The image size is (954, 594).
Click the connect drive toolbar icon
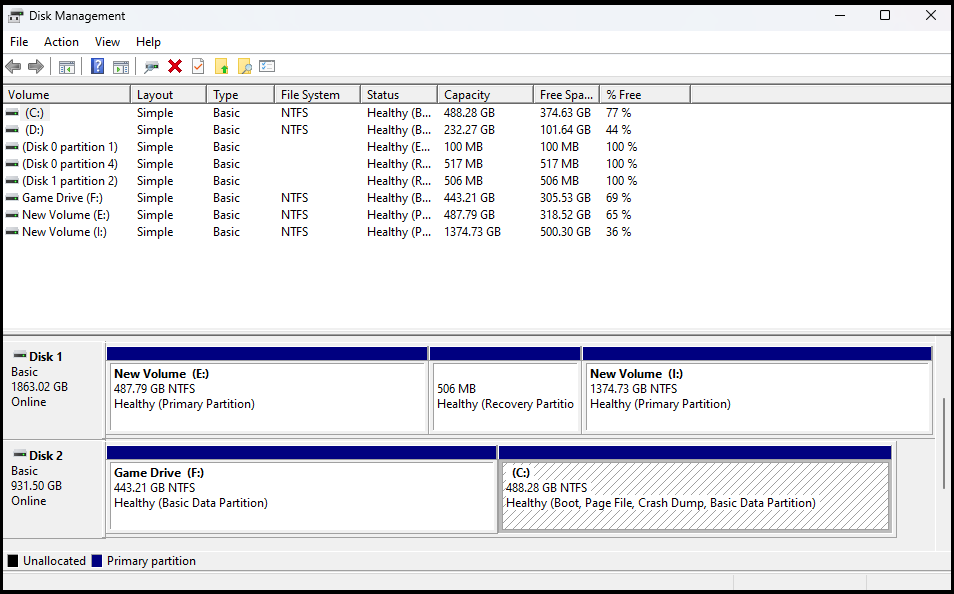click(x=151, y=66)
